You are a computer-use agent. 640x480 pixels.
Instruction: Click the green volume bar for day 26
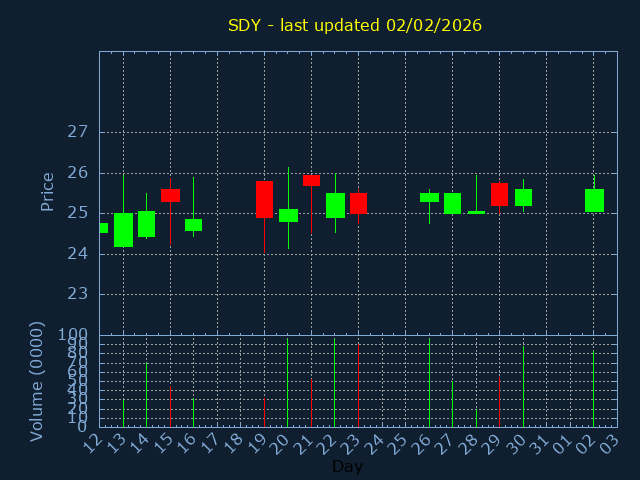click(429, 382)
